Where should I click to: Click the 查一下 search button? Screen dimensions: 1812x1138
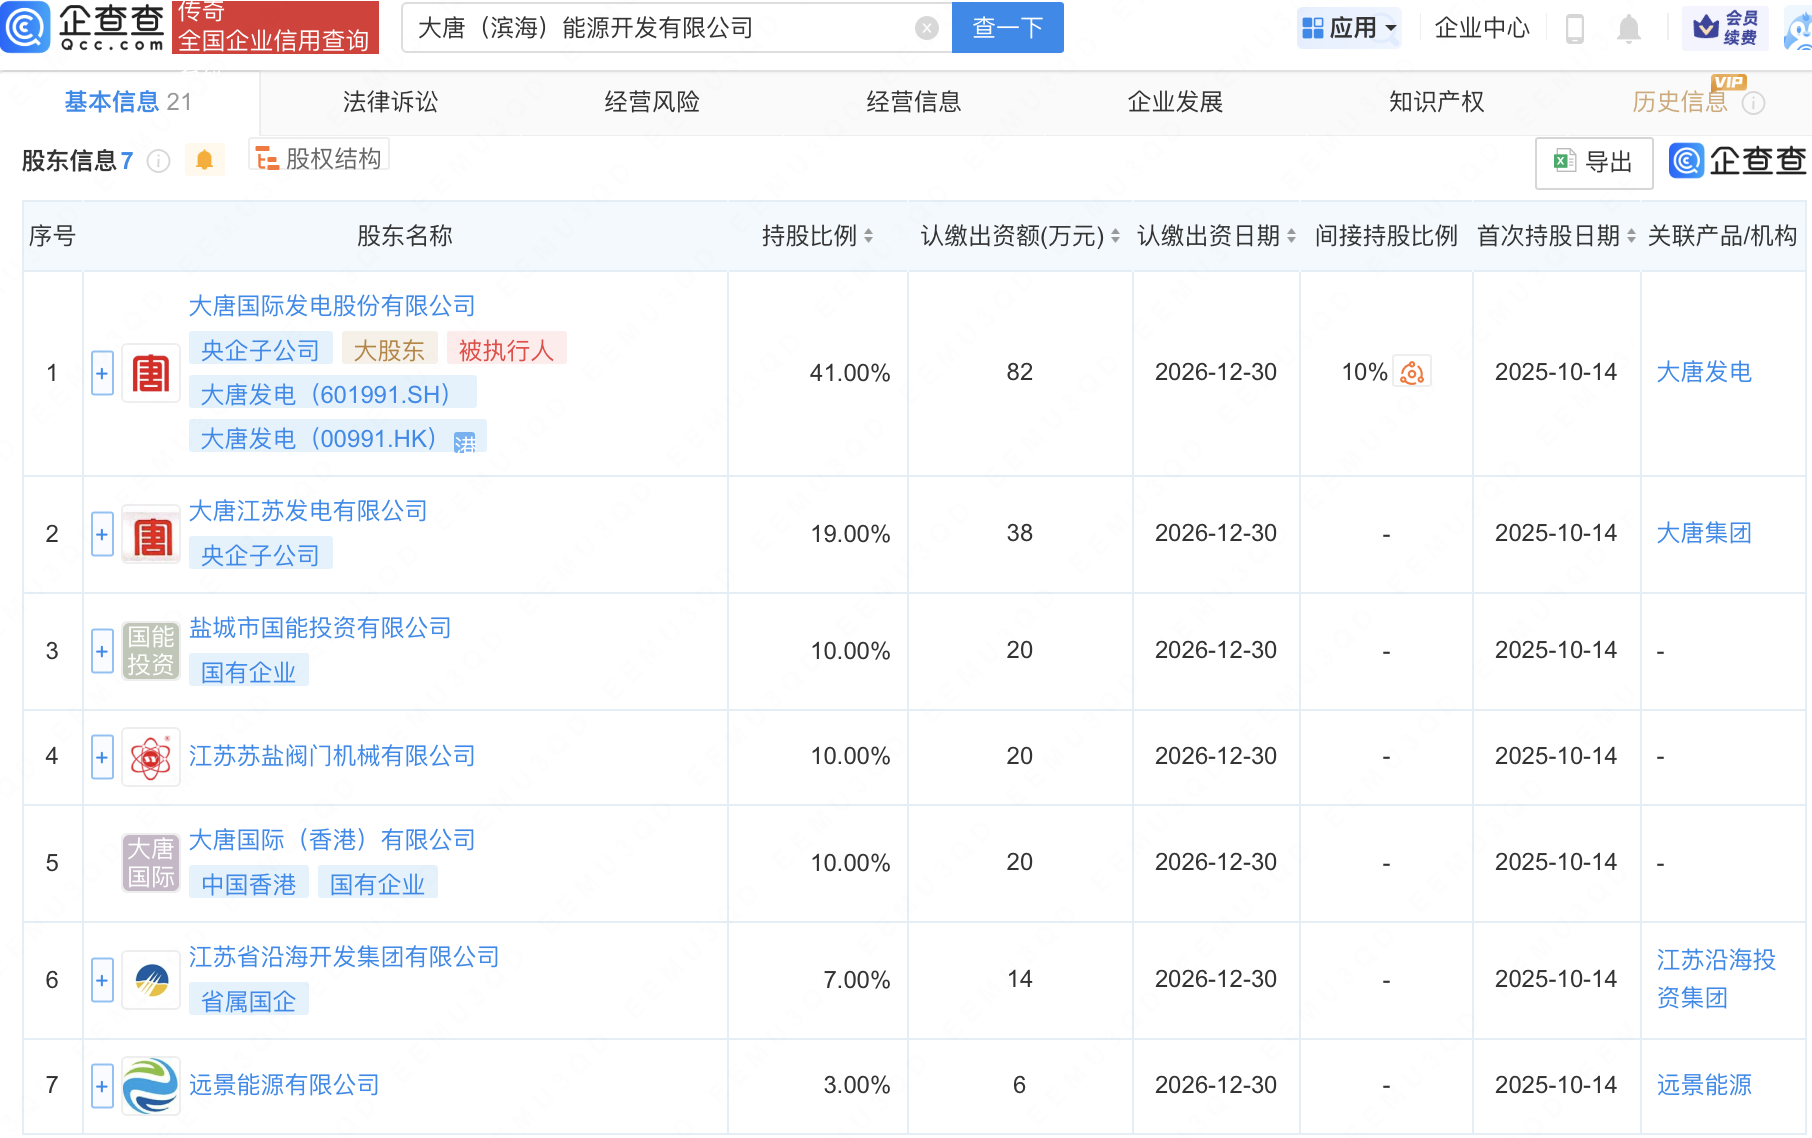point(1007,28)
